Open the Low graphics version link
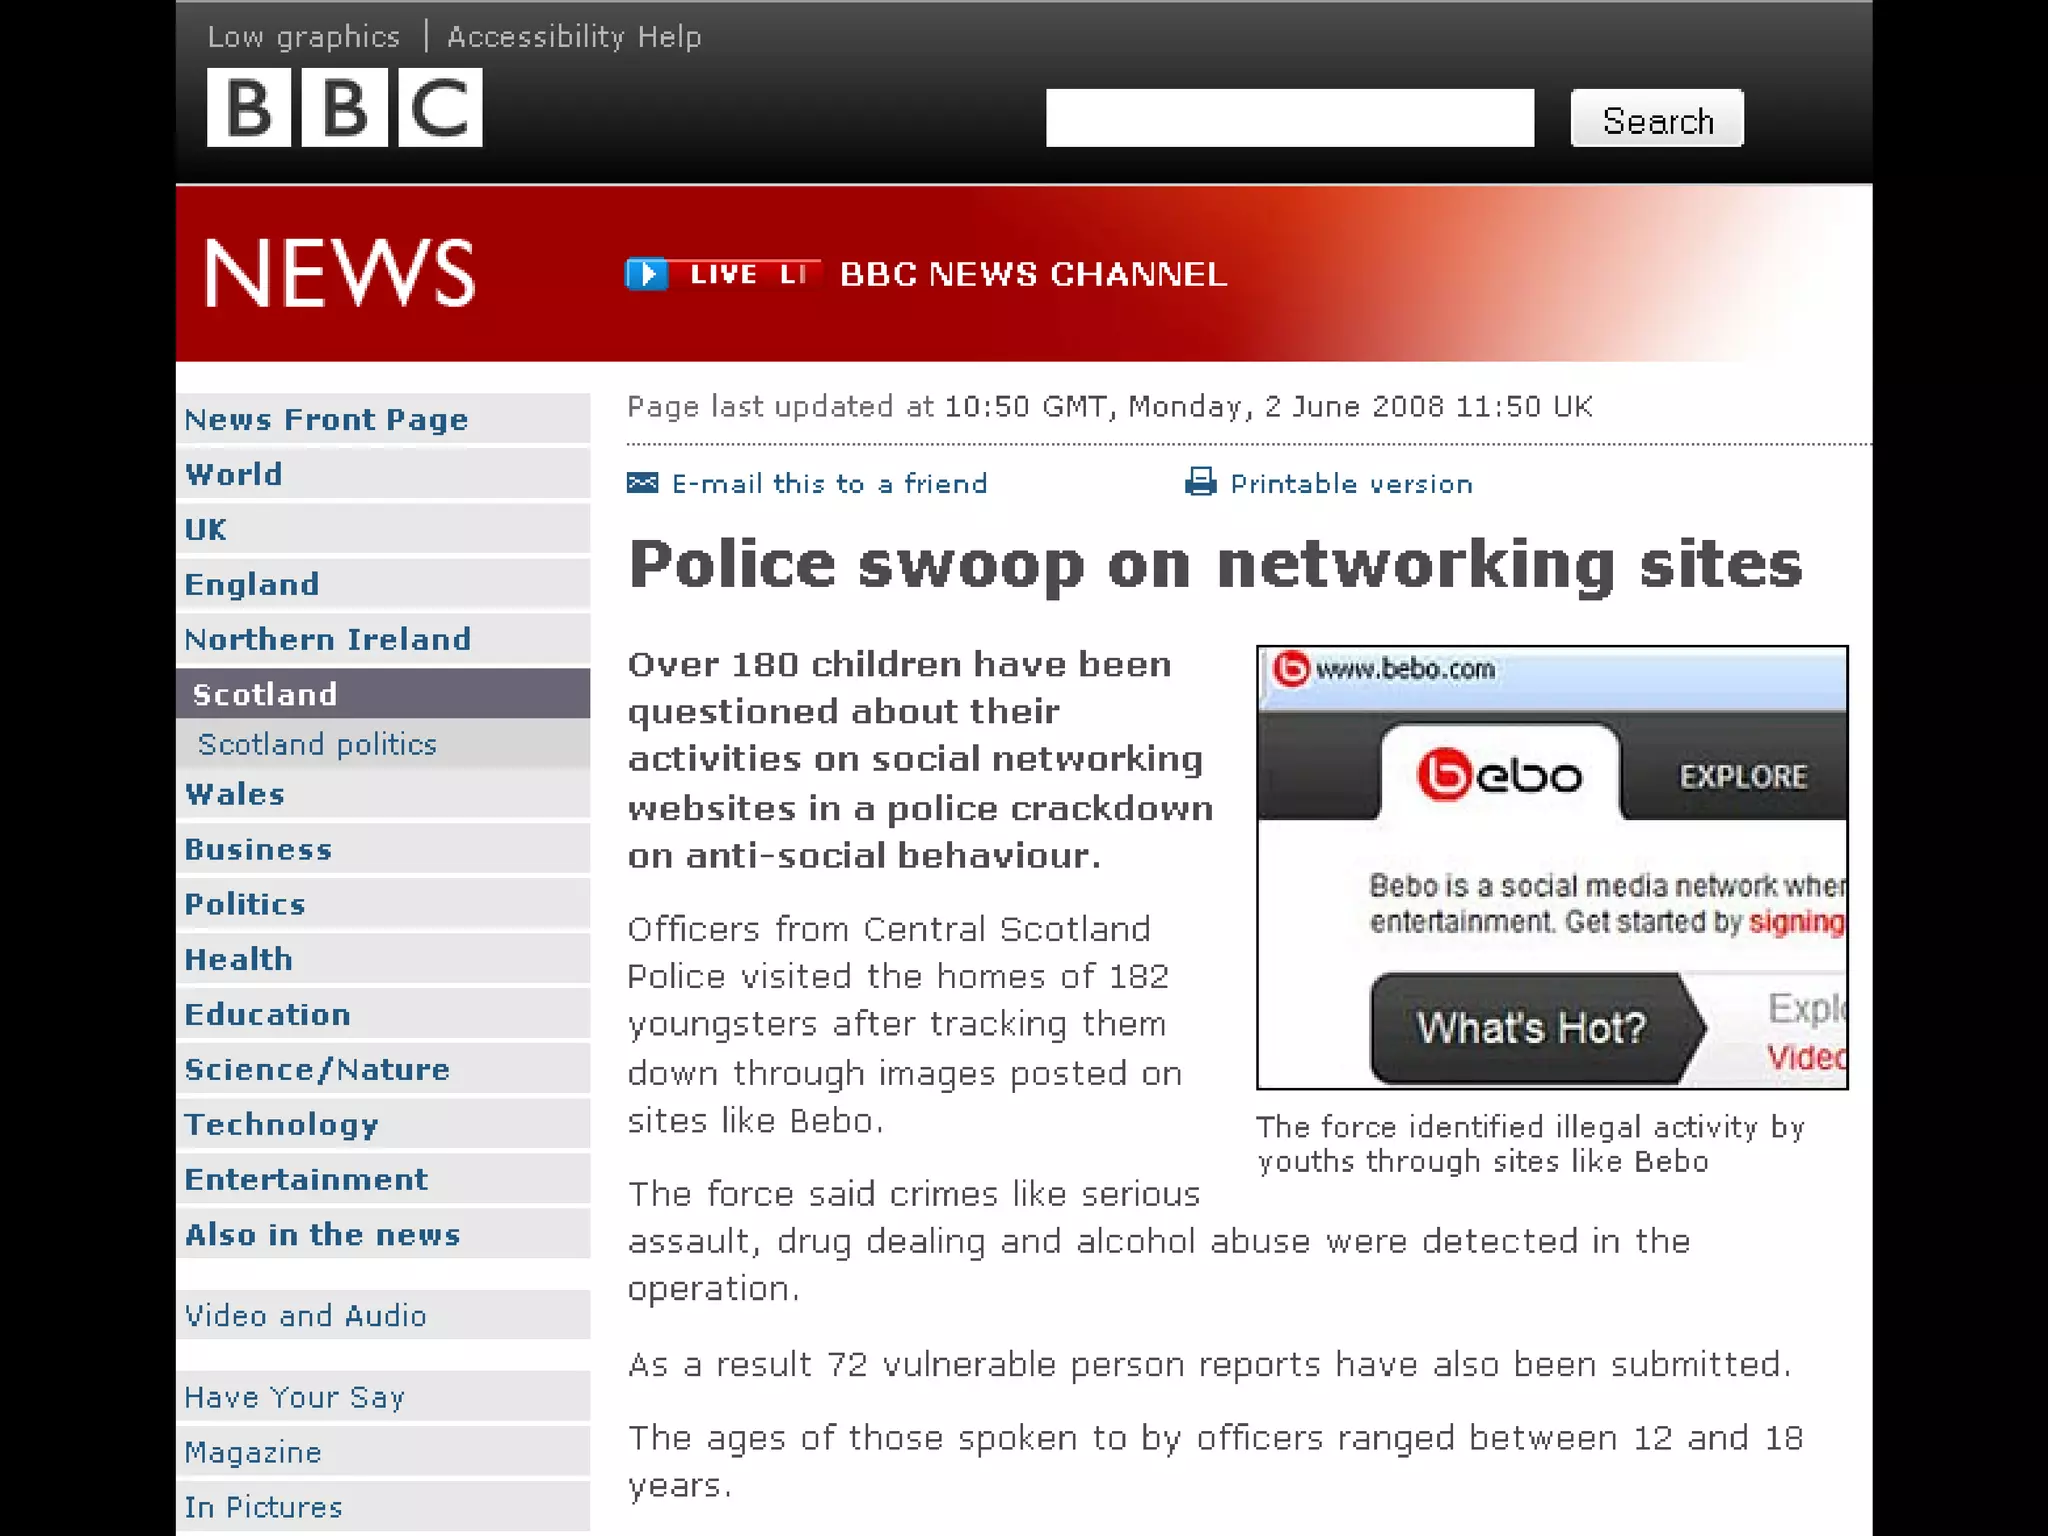 coord(303,37)
